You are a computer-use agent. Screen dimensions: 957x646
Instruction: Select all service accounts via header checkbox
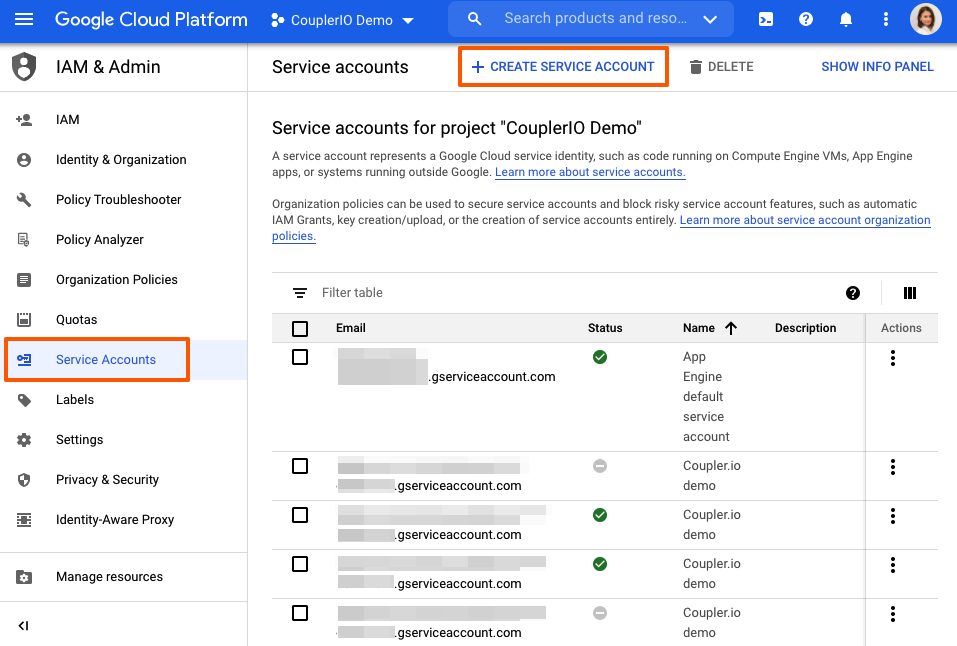tap(299, 327)
